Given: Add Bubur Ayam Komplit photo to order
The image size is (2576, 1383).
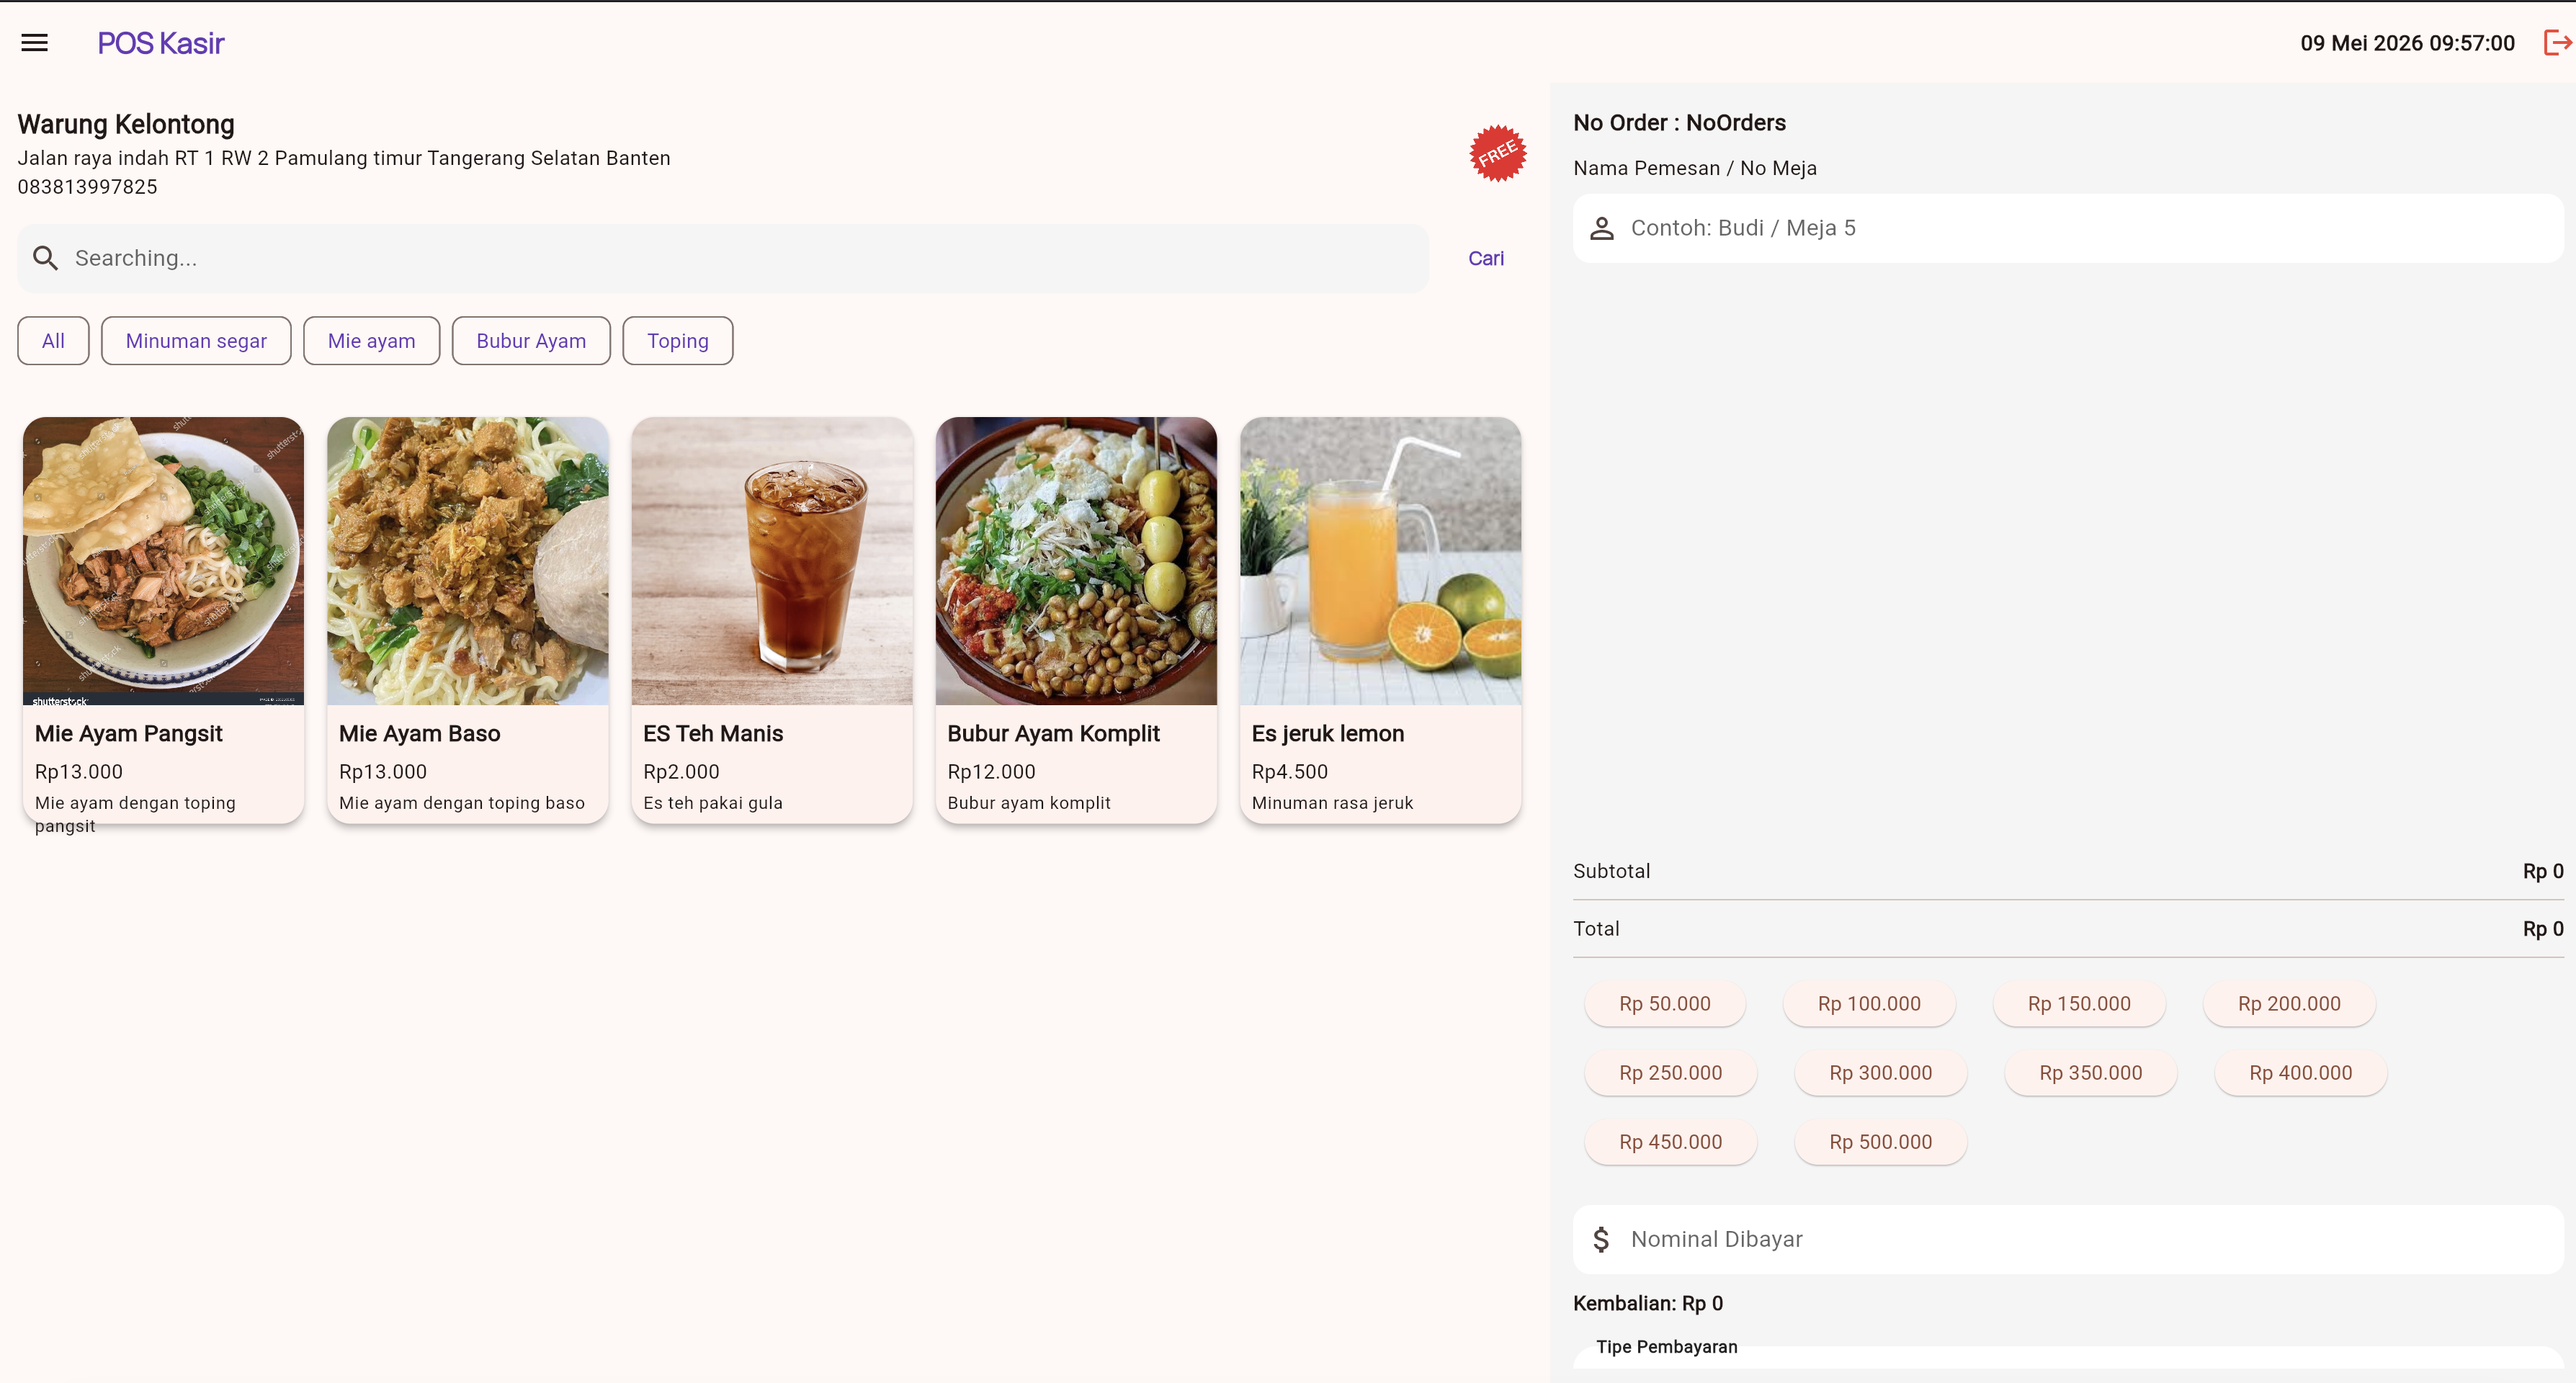Looking at the screenshot, I should (x=1076, y=561).
